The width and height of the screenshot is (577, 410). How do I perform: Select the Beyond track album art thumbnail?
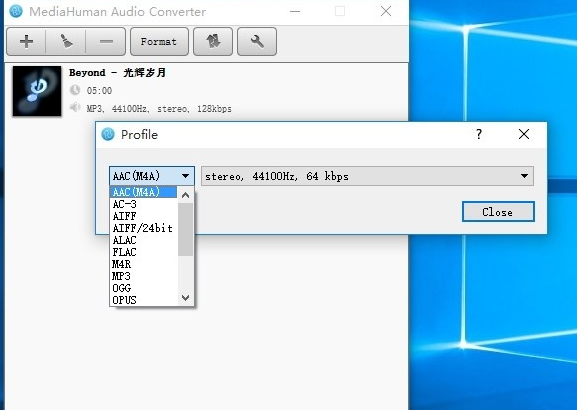point(37,91)
